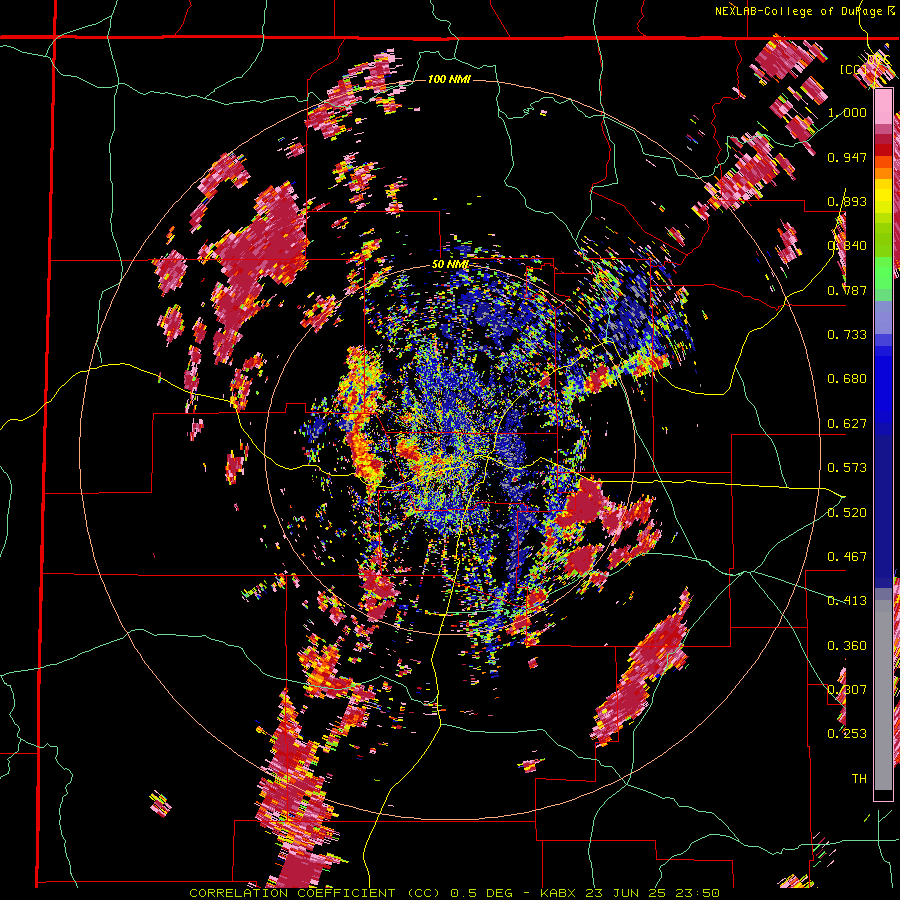900x900 pixels.
Task: Click the 0.360 scale value
Action: (847, 646)
